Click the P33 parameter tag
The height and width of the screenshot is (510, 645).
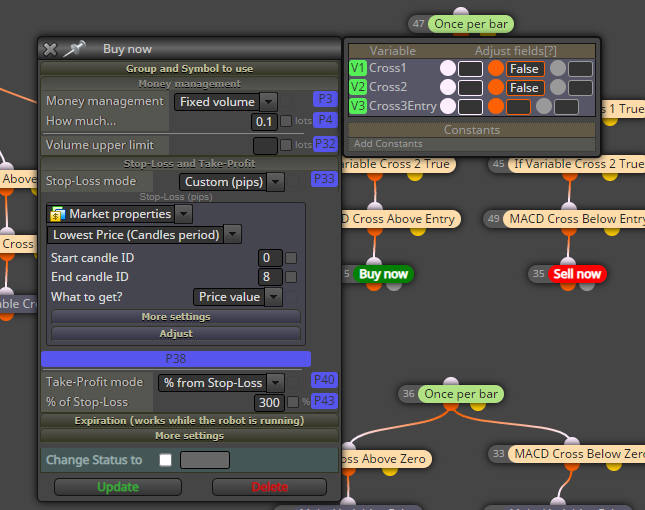coord(324,179)
